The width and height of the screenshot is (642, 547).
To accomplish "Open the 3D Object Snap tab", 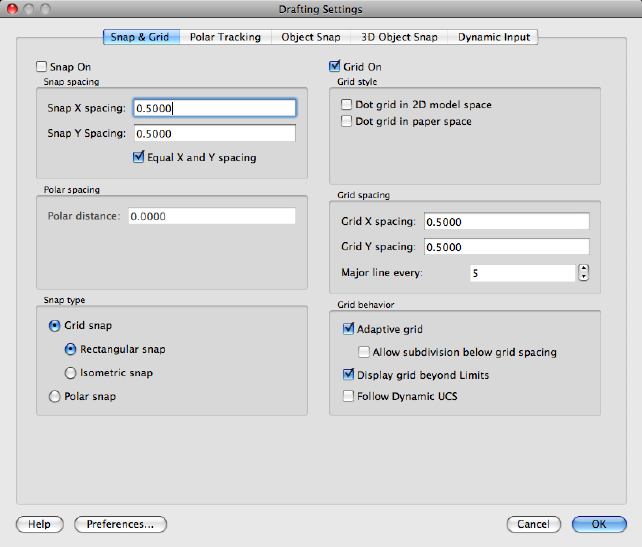I will click(x=399, y=37).
